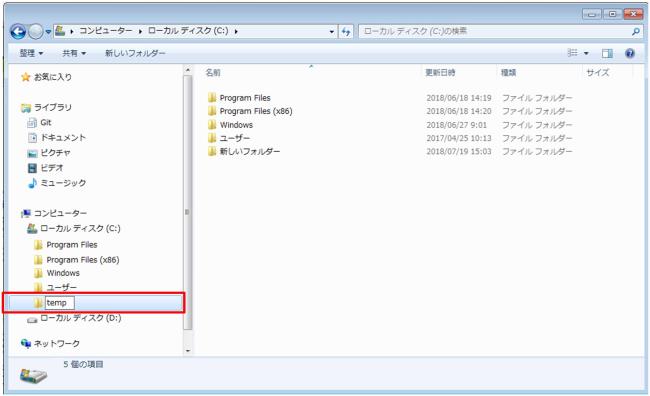Screen dimensions: 650x396
Task: Open the ドキュメント library icon
Action: pyautogui.click(x=32, y=138)
